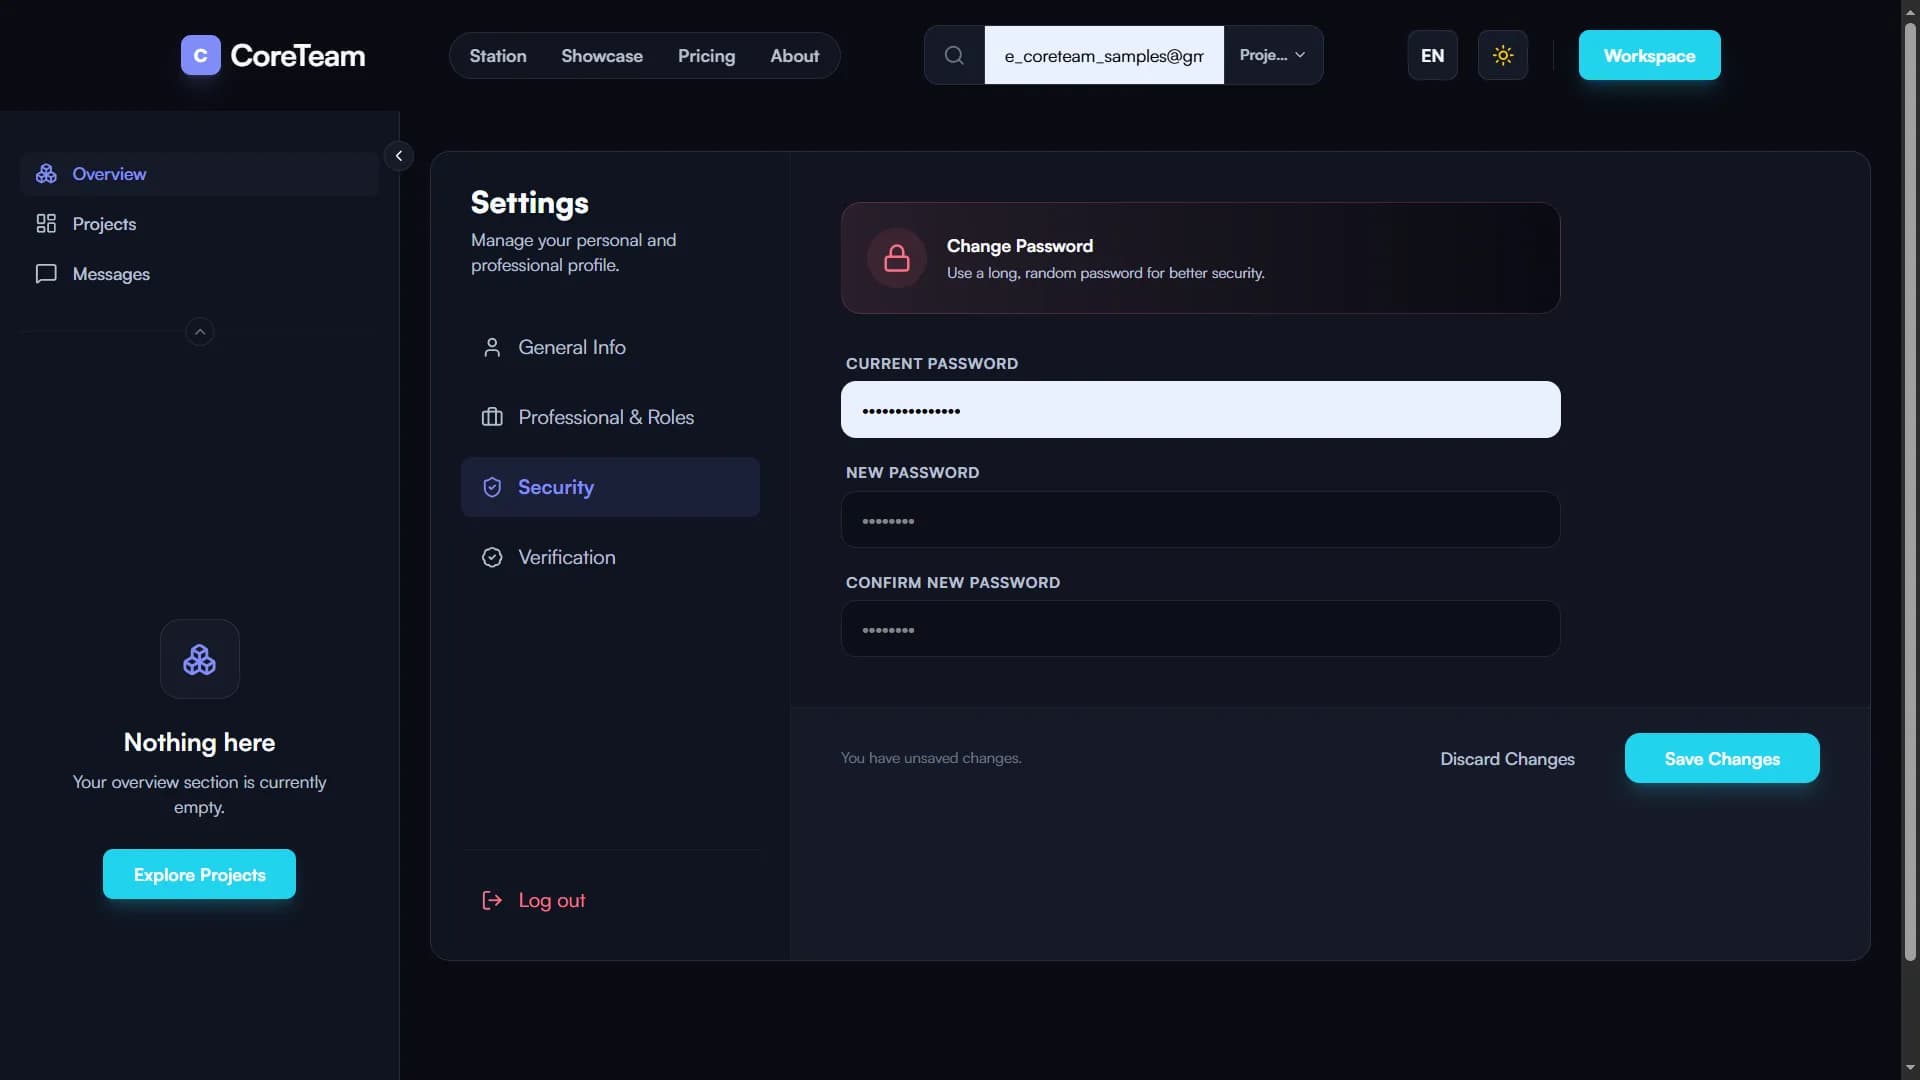This screenshot has width=1920, height=1080.
Task: Click the scrollbar down arrow
Action: coord(1910,1068)
